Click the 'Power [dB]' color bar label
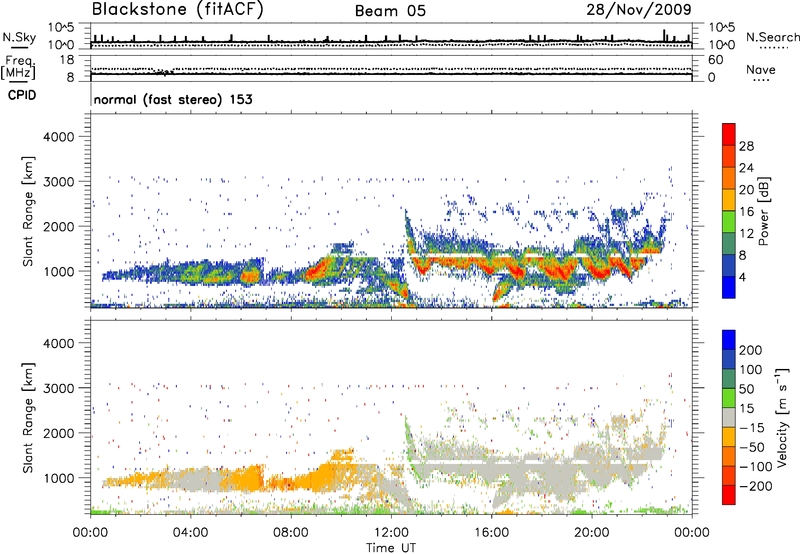The height and width of the screenshot is (554, 800). (763, 211)
